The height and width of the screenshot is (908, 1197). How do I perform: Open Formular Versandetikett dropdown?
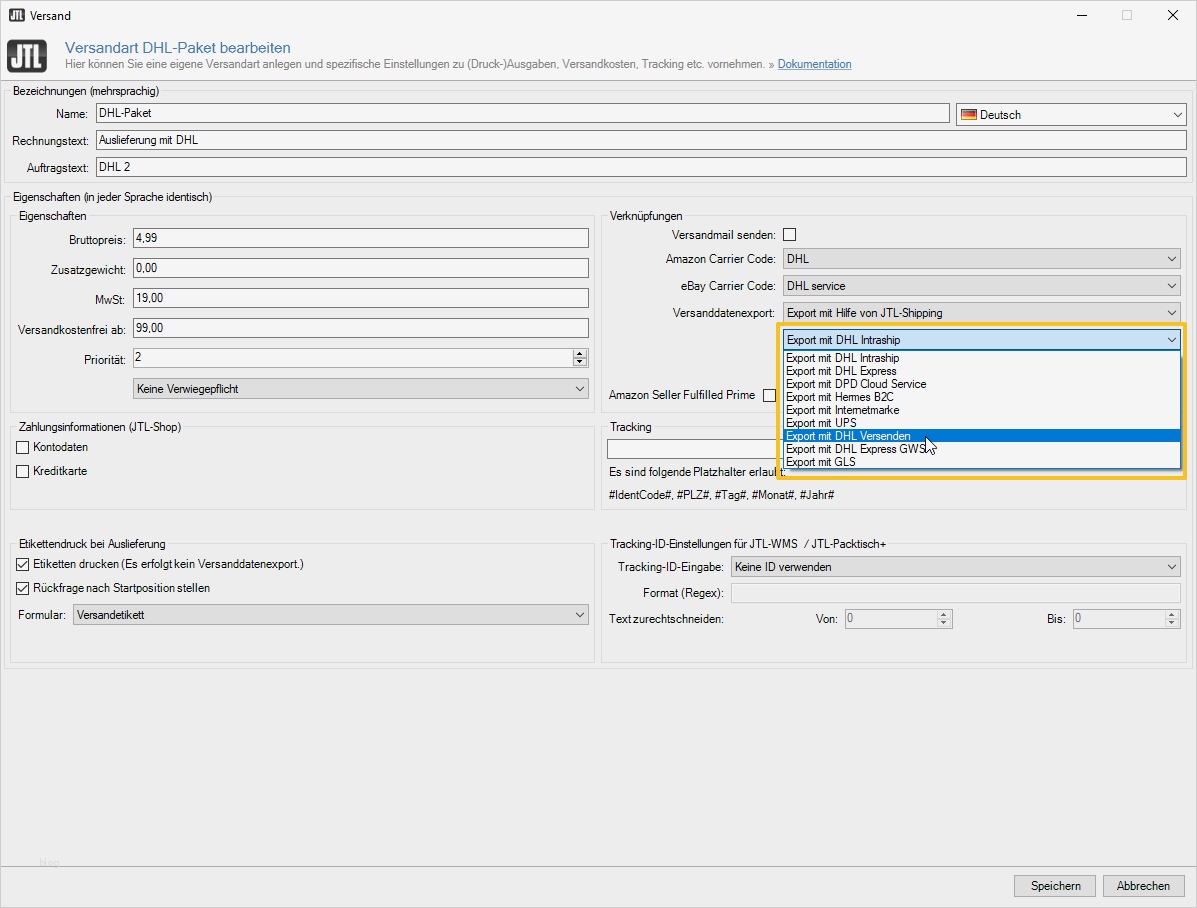click(x=330, y=615)
